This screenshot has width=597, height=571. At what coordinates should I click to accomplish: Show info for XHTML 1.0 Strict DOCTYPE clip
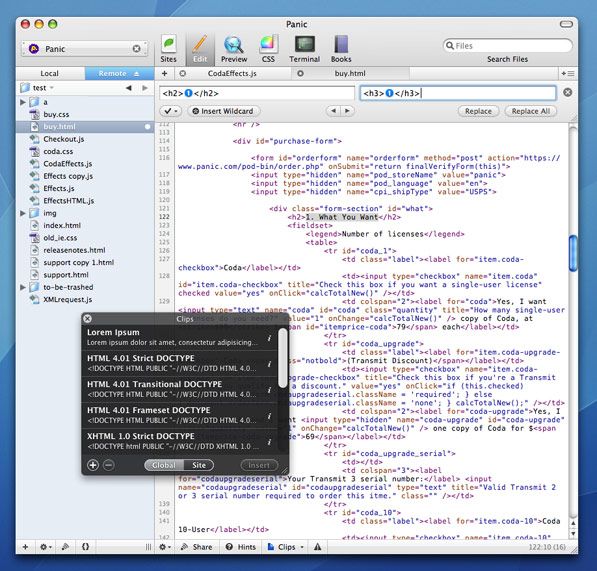pyautogui.click(x=269, y=442)
